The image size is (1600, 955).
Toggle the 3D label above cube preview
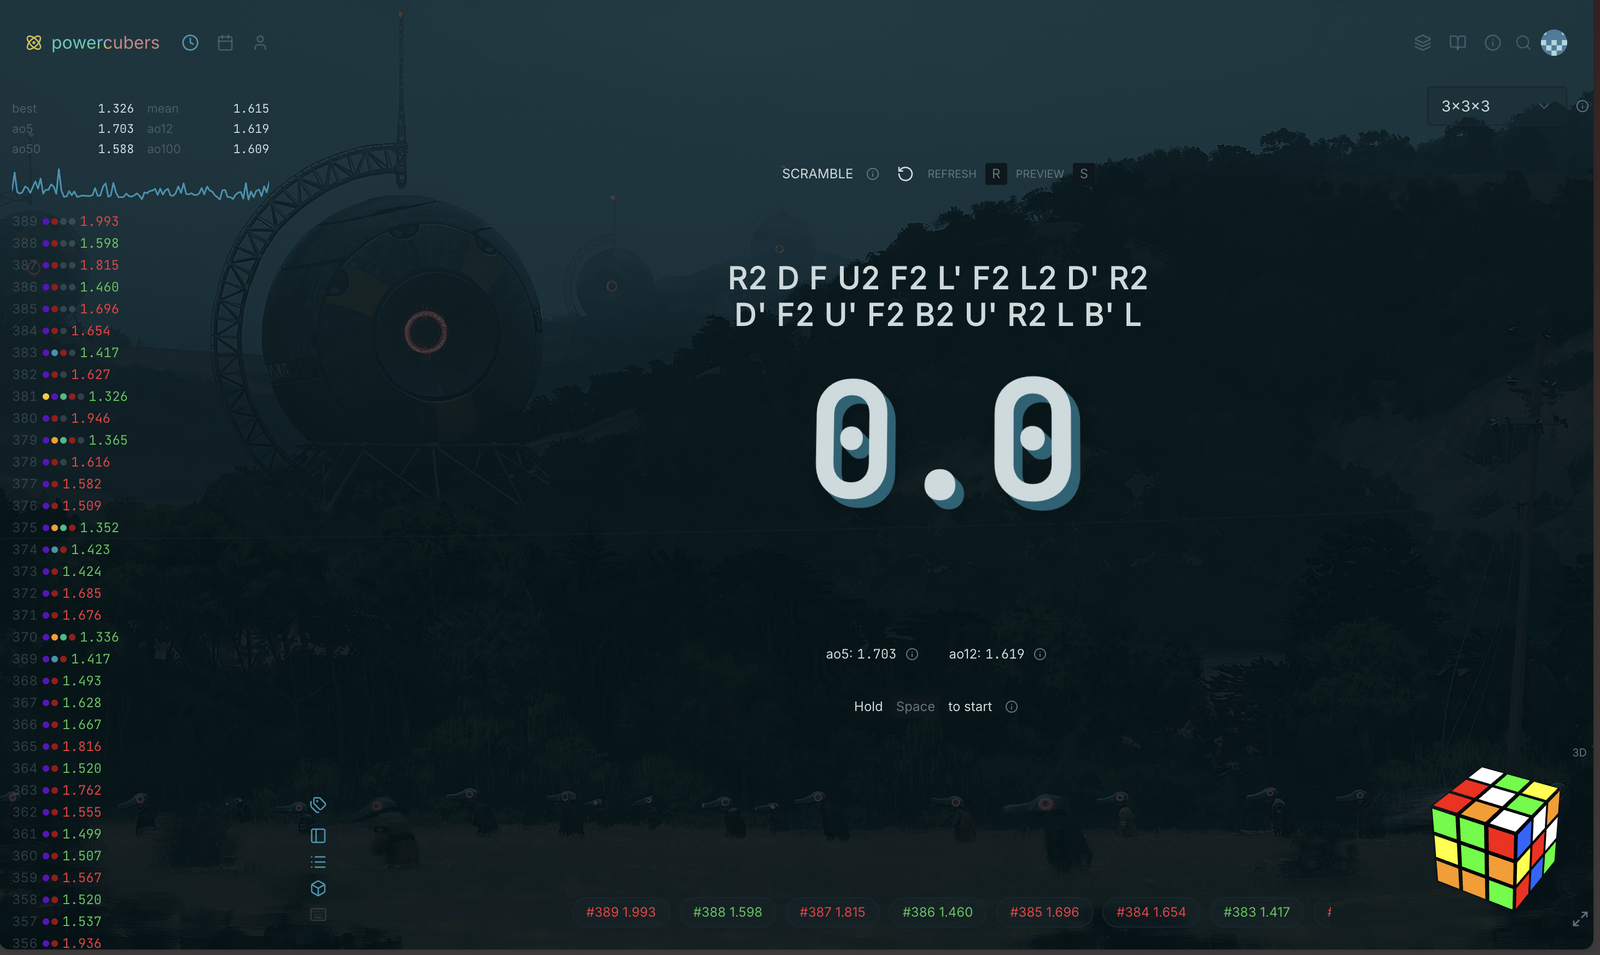point(1579,753)
